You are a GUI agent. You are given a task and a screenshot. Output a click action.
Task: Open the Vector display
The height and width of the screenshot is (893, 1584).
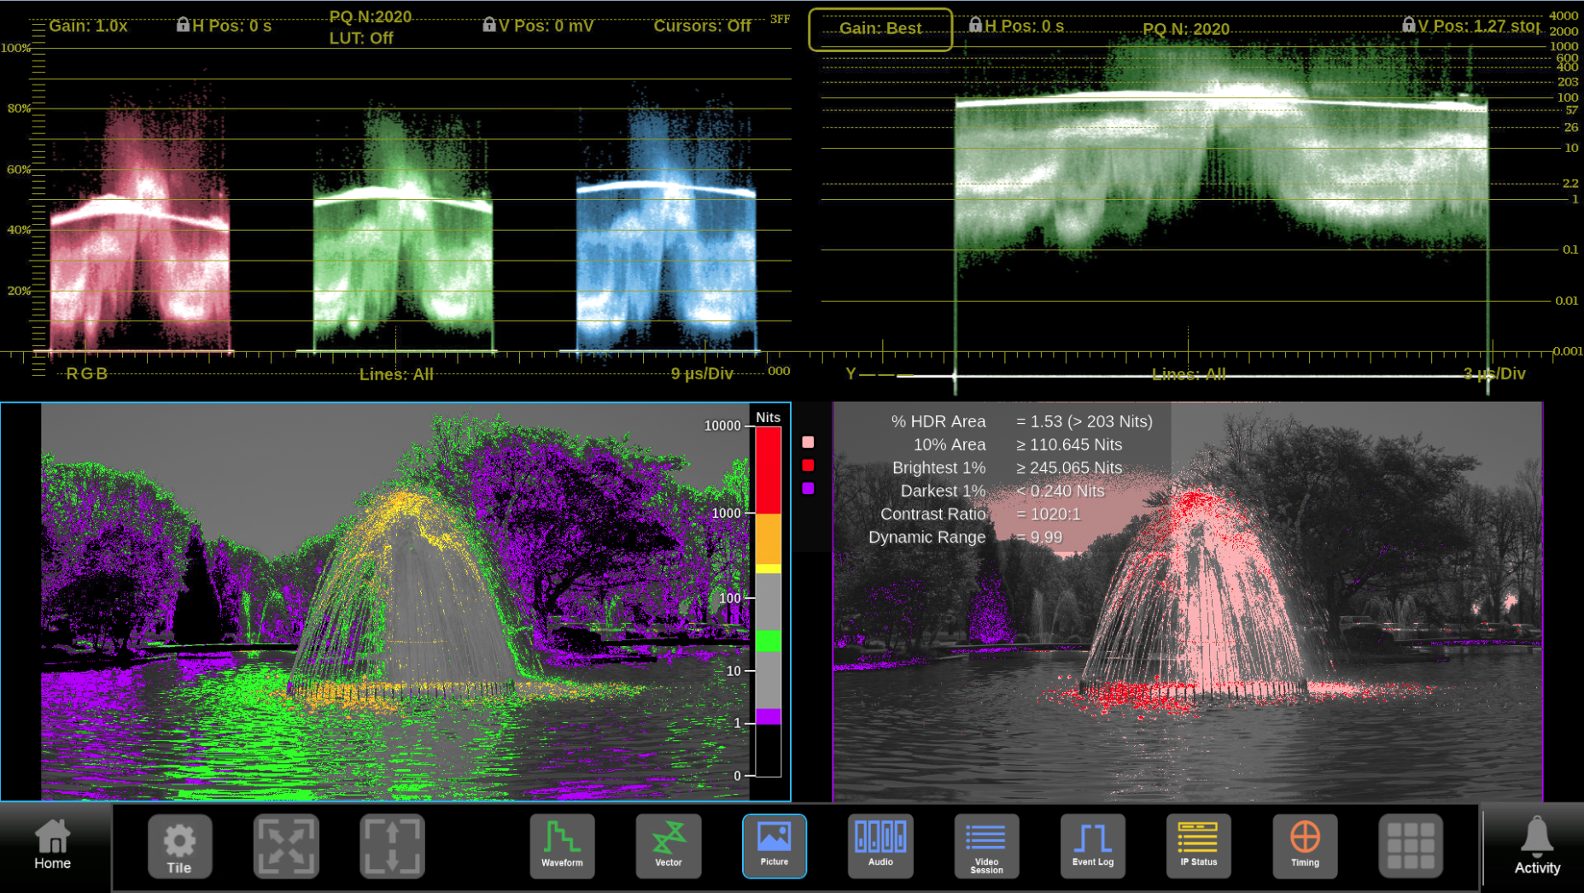pos(668,845)
